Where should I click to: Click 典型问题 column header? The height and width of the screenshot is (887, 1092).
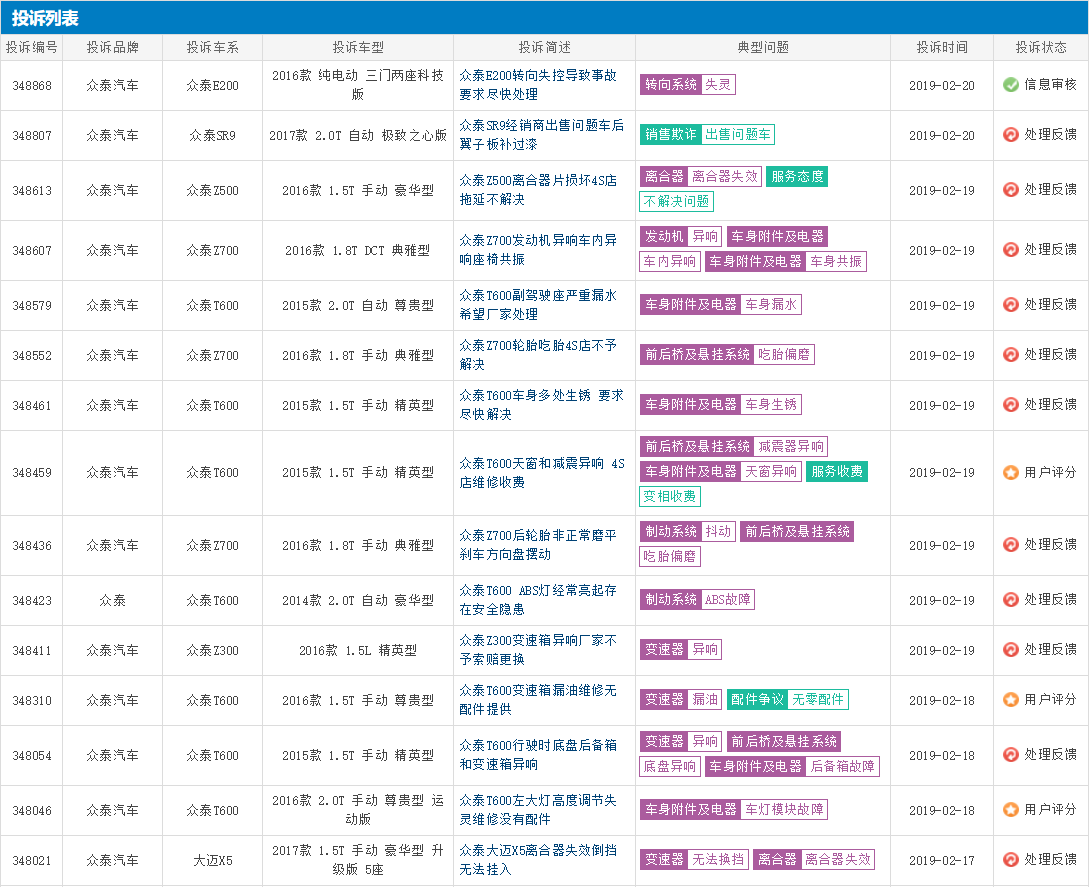point(763,47)
